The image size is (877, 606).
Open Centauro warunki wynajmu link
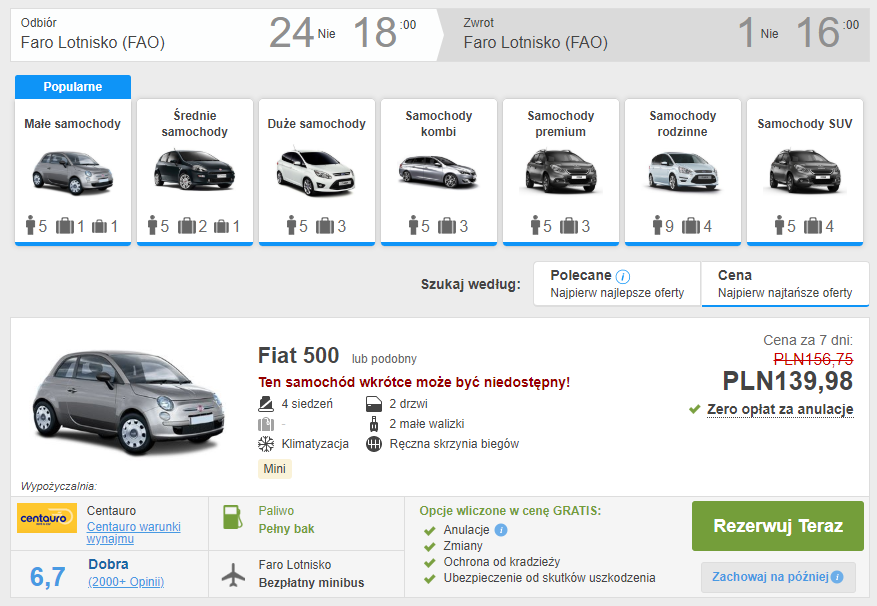pyautogui.click(x=134, y=533)
